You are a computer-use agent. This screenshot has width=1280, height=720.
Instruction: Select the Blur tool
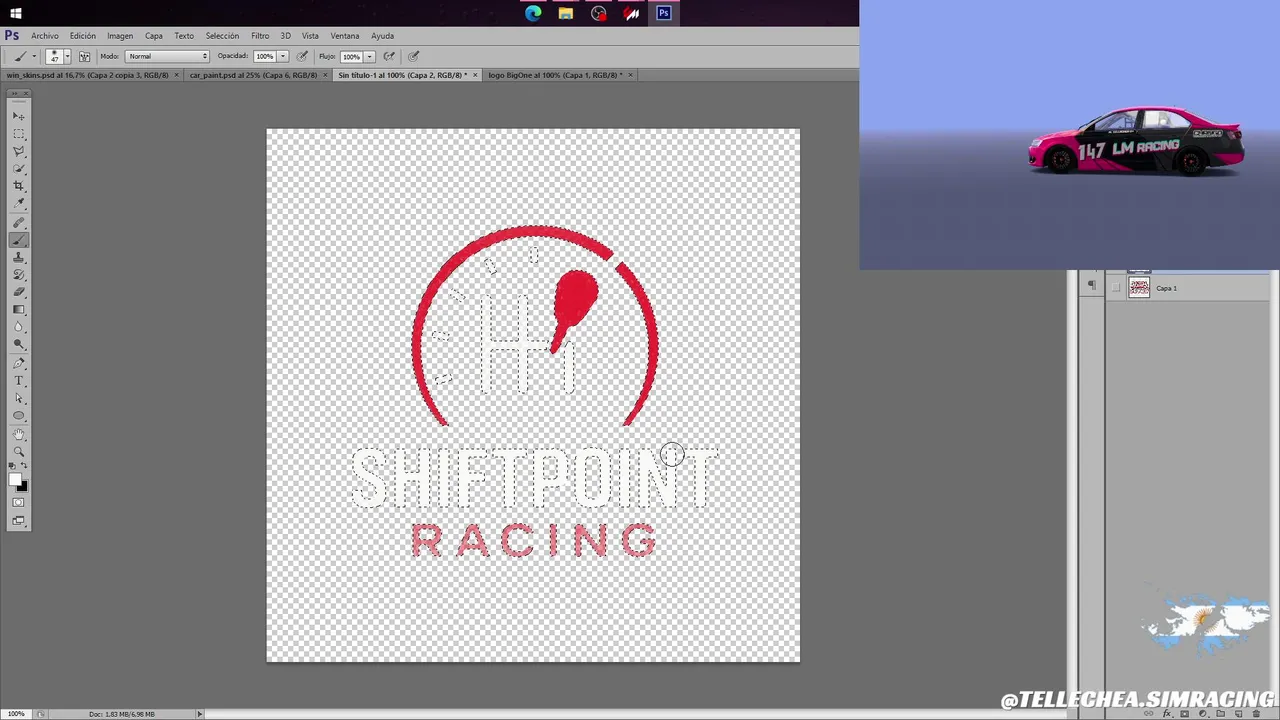19,328
